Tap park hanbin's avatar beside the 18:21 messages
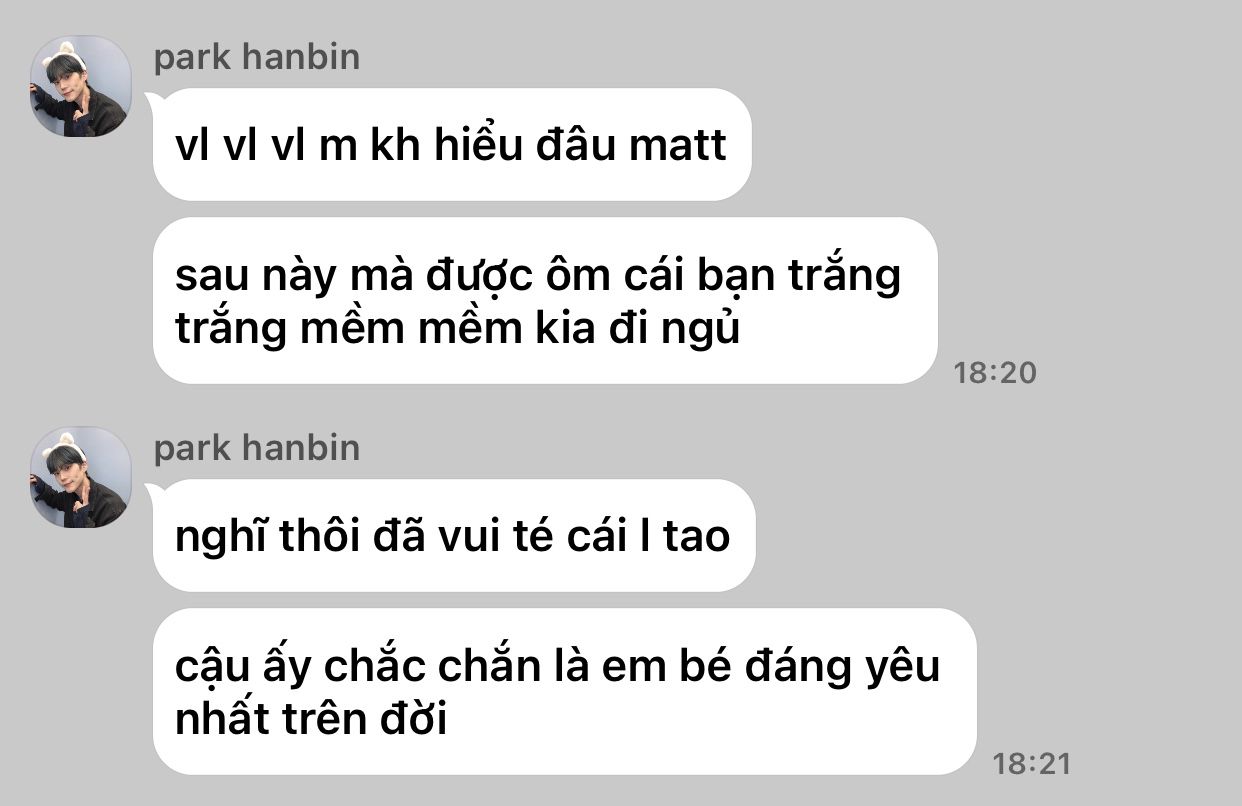This screenshot has width=1242, height=806. pyautogui.click(x=80, y=477)
